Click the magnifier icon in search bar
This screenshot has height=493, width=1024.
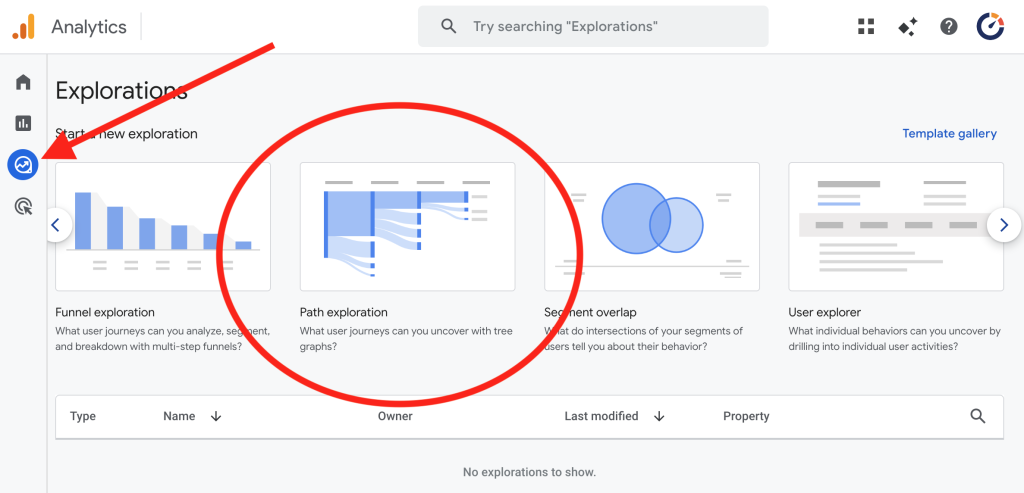point(449,27)
